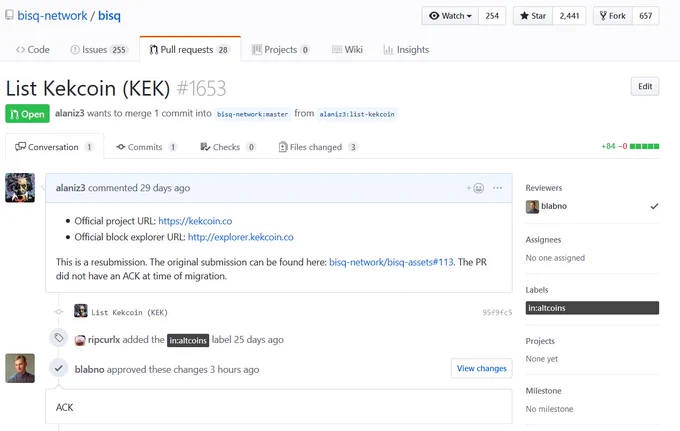Select the Commits tab
Screen dimensions: 680x431
(x=147, y=147)
